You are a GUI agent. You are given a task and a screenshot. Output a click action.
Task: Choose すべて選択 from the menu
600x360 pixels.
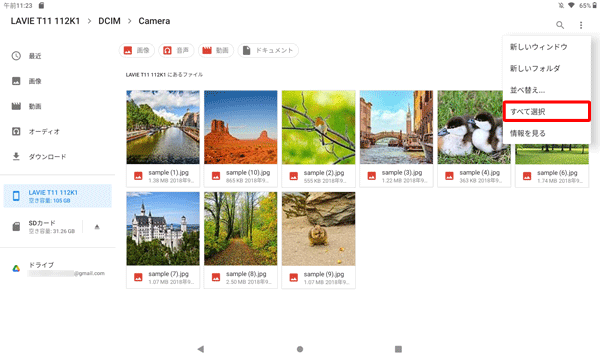click(x=547, y=112)
